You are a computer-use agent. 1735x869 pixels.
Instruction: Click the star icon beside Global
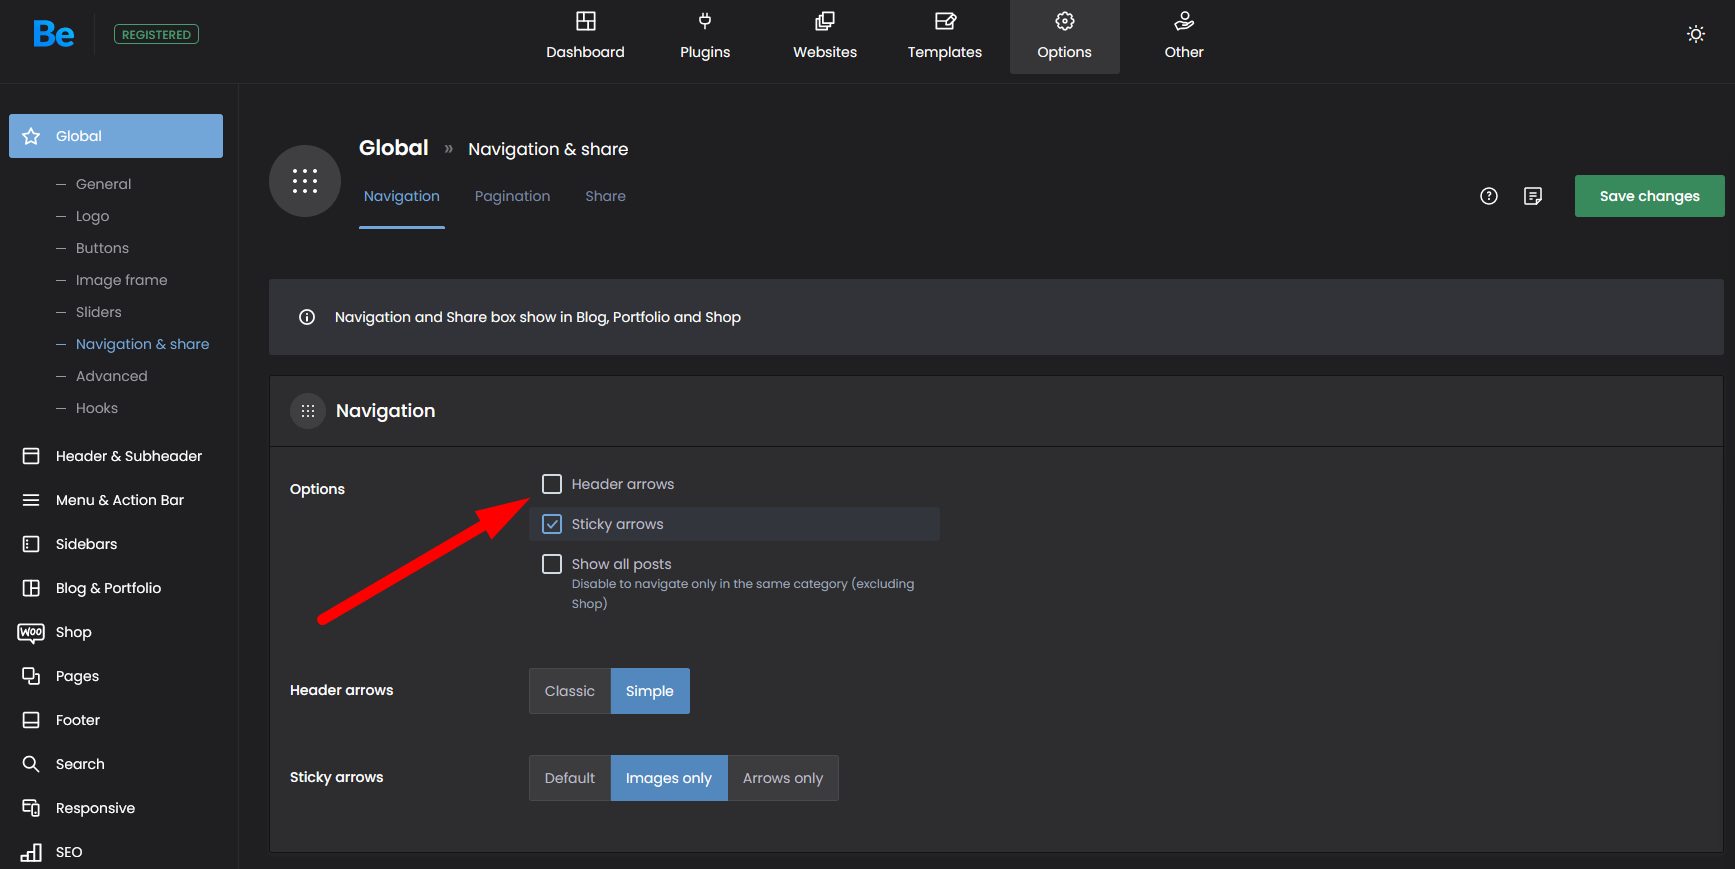tap(31, 136)
